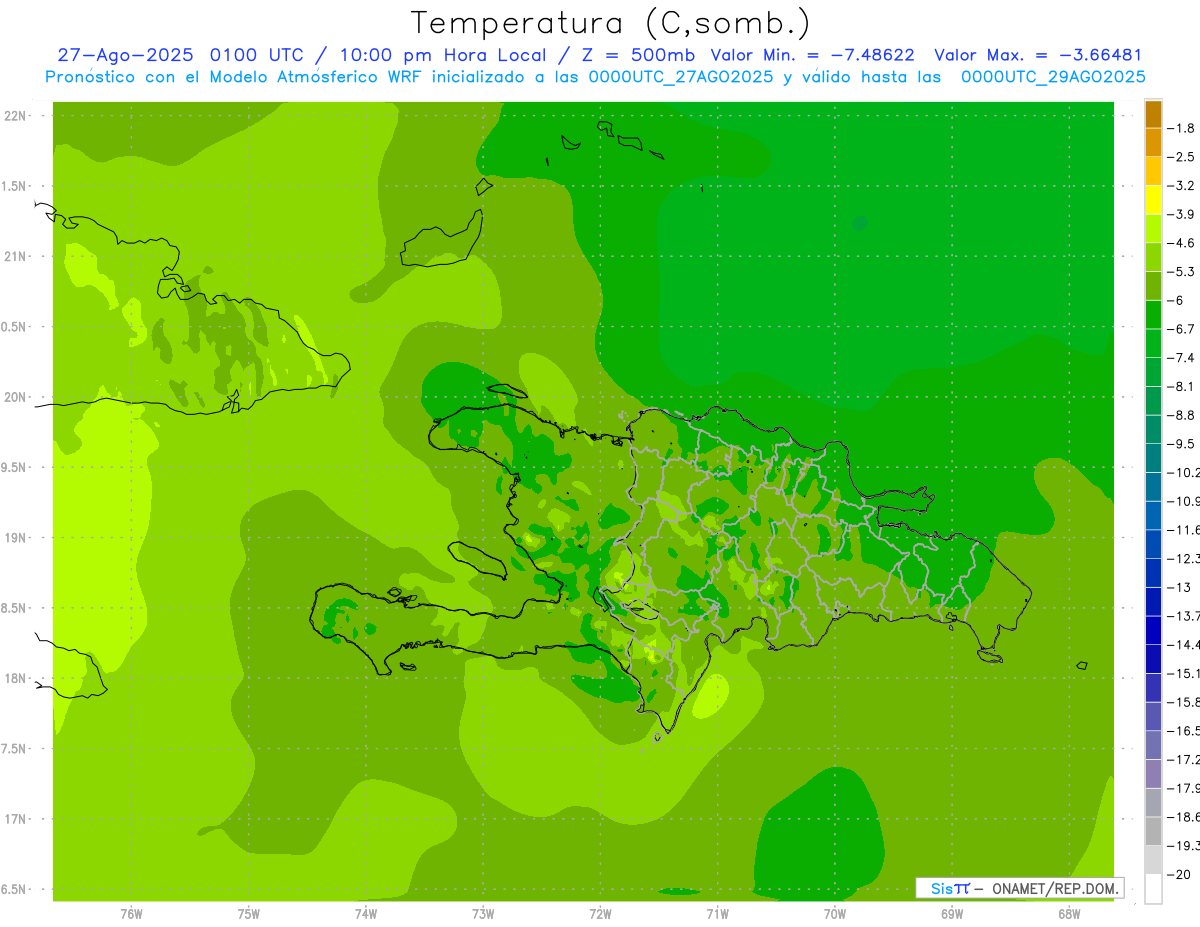Screen dimensions: 1200x927
Task: Click the '72W' longitude label
Action: pyautogui.click(x=600, y=914)
